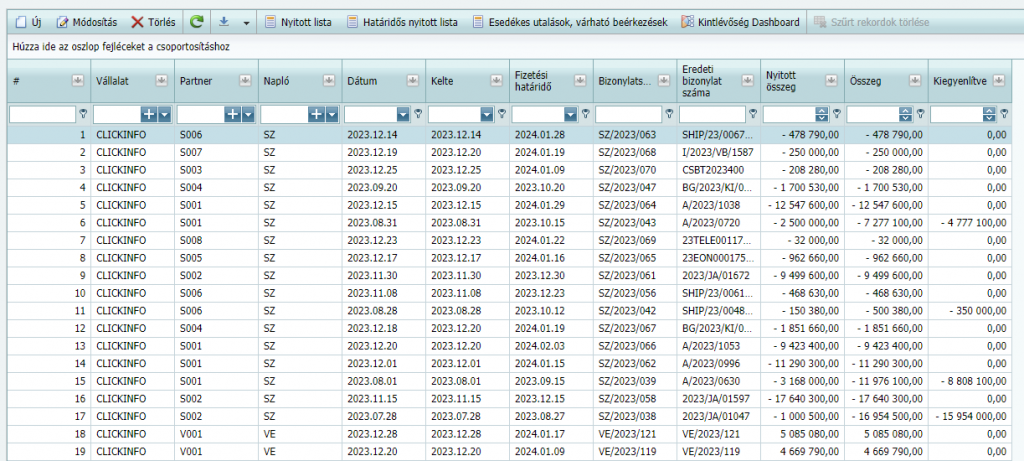This screenshot has width=1024, height=461.
Task: Click the Bizonylatszám filter input field
Action: click(628, 115)
